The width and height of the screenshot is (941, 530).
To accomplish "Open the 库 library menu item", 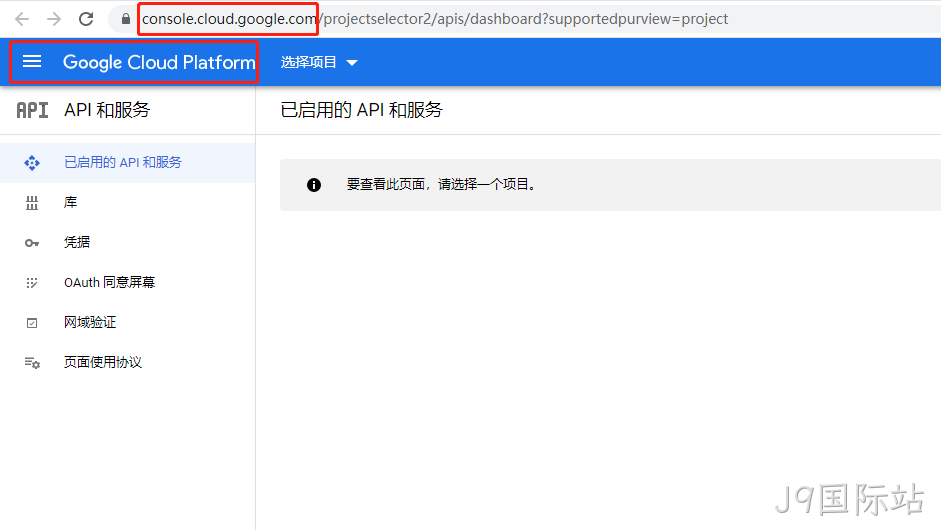I will [127, 203].
